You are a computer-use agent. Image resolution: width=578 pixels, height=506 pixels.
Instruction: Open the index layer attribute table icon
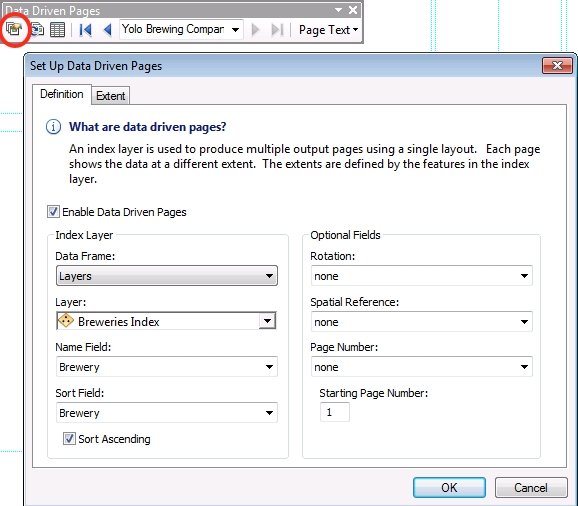[58, 30]
